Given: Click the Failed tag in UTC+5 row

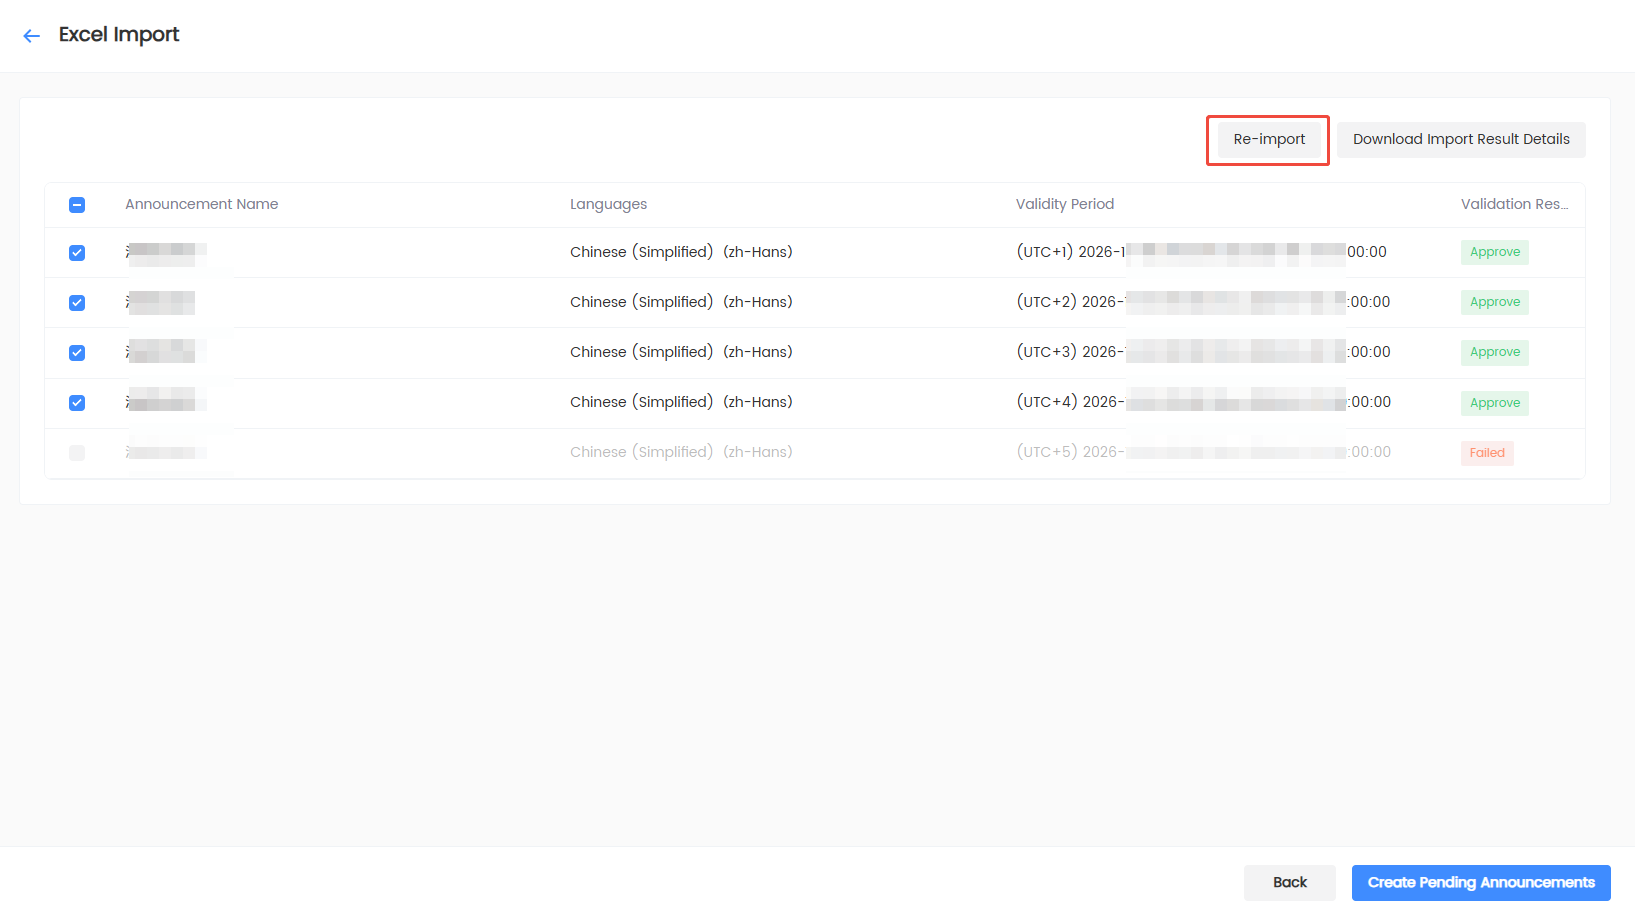Looking at the screenshot, I should (x=1487, y=453).
